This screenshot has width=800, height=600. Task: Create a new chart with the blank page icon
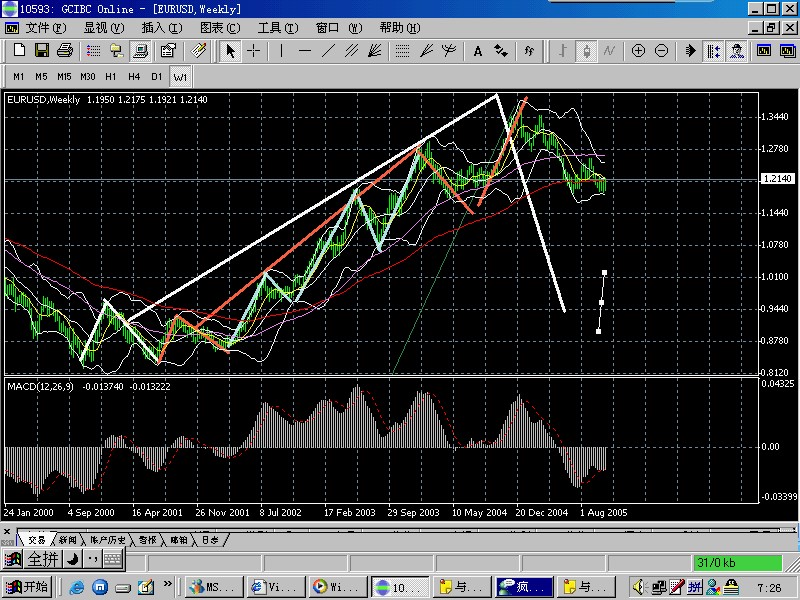click(x=19, y=51)
